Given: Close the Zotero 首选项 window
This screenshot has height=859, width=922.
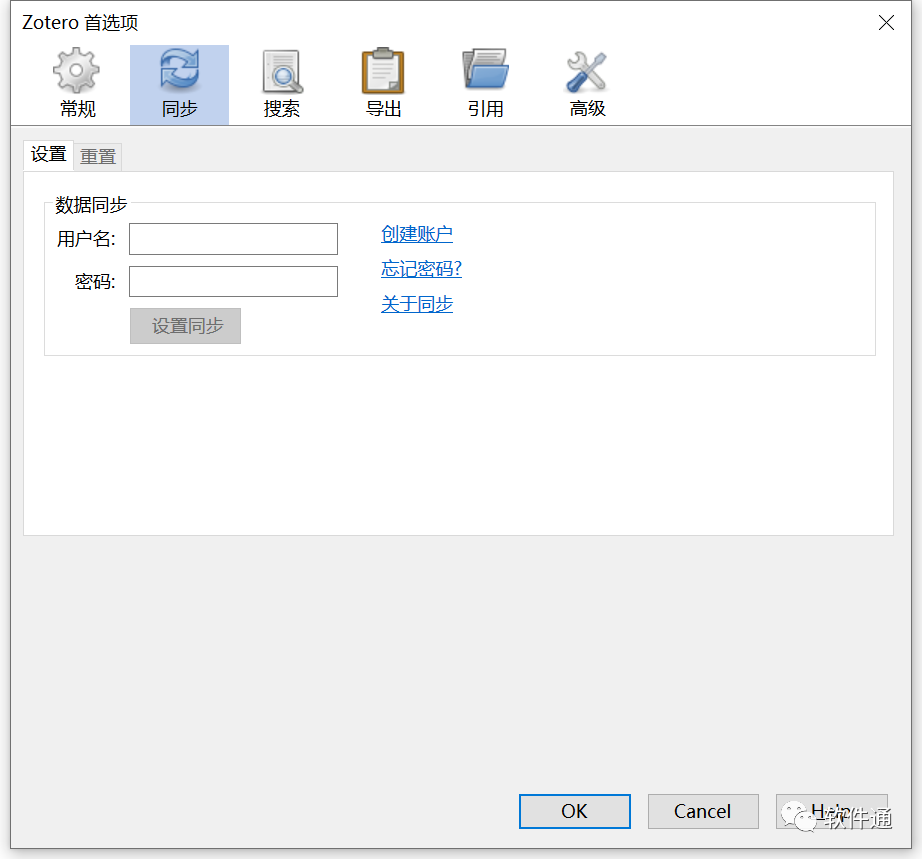Looking at the screenshot, I should point(886,23).
